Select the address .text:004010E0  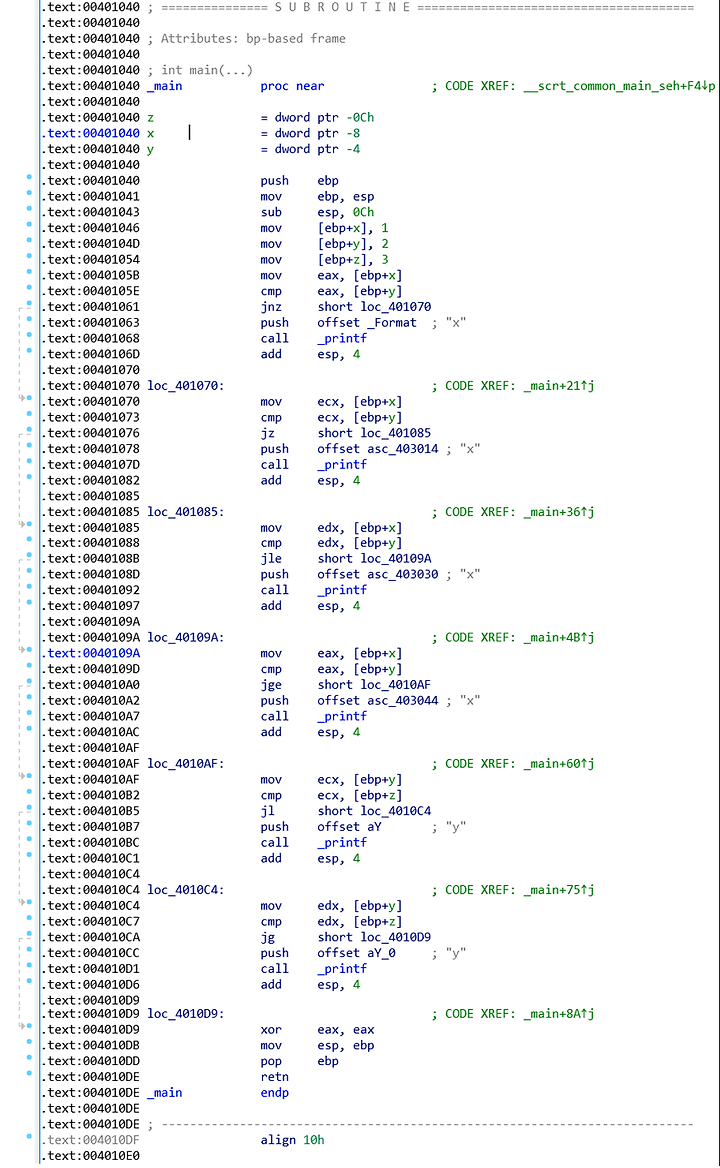click(91, 1156)
